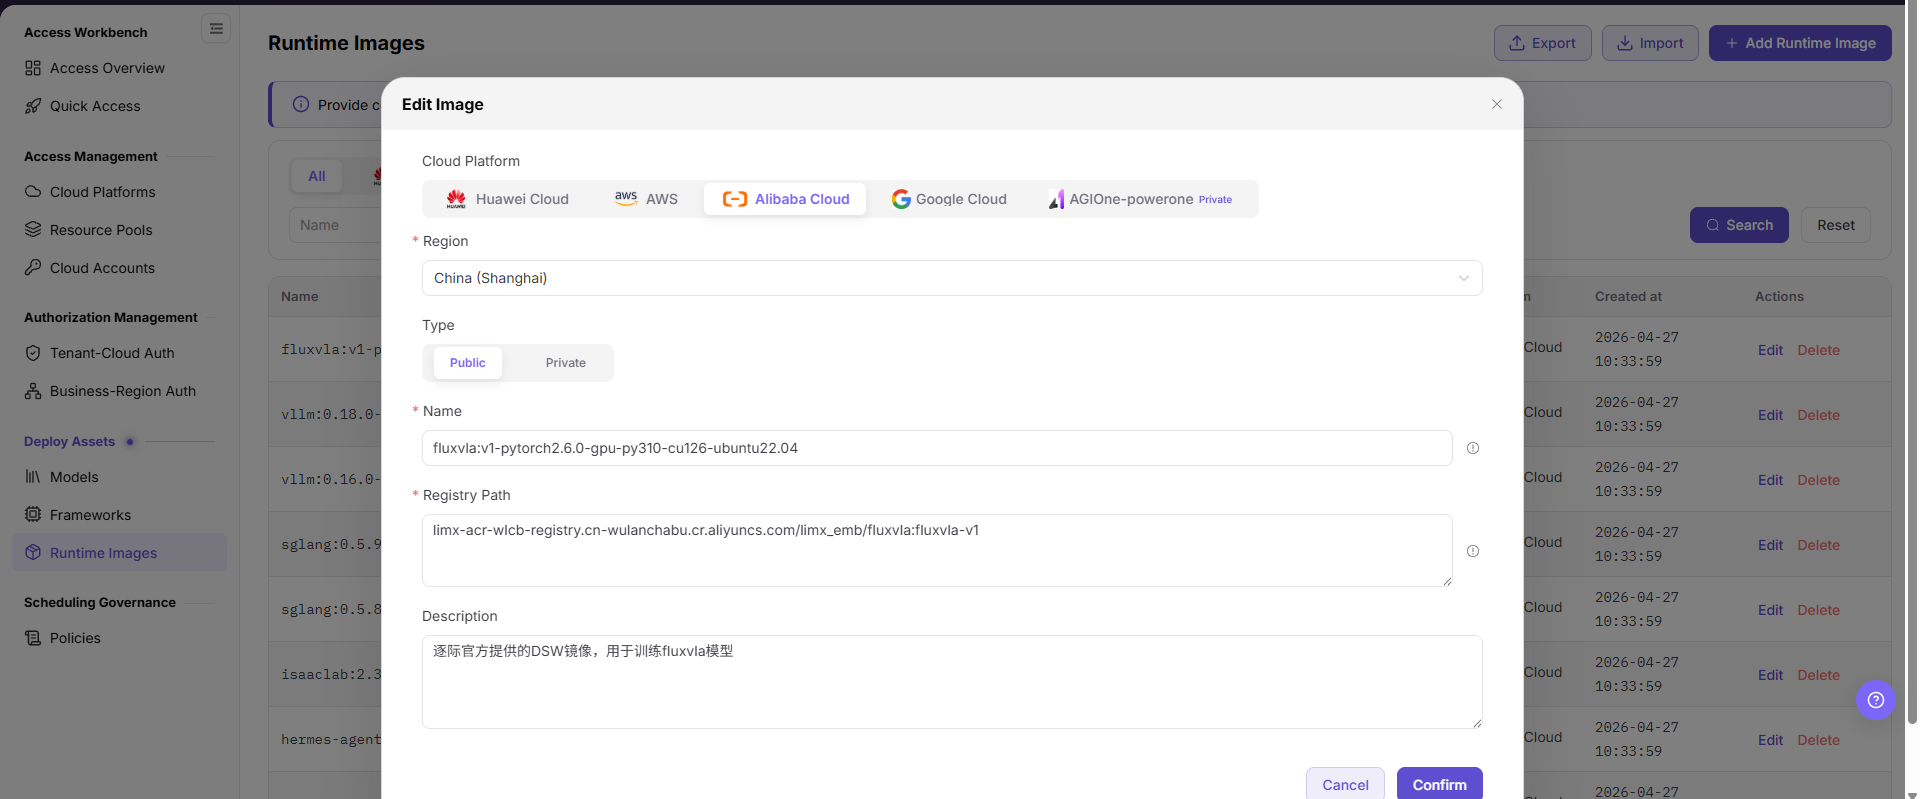Expand Region list via chevron arrow
The image size is (1920, 799).
(x=1463, y=278)
